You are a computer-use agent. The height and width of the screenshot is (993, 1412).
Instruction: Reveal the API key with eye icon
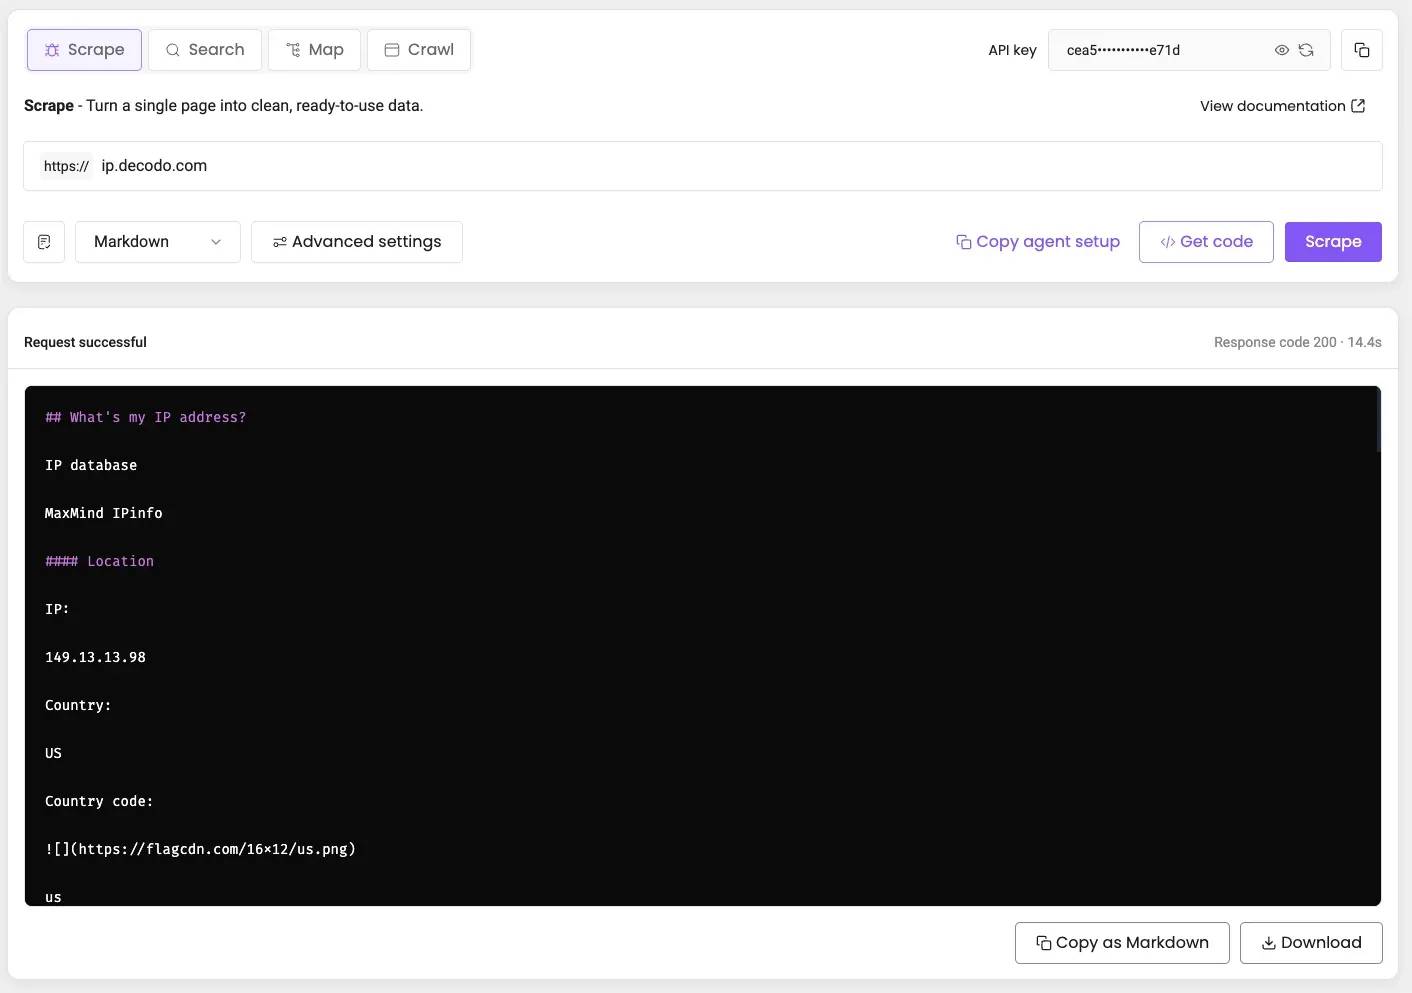pyautogui.click(x=1281, y=50)
